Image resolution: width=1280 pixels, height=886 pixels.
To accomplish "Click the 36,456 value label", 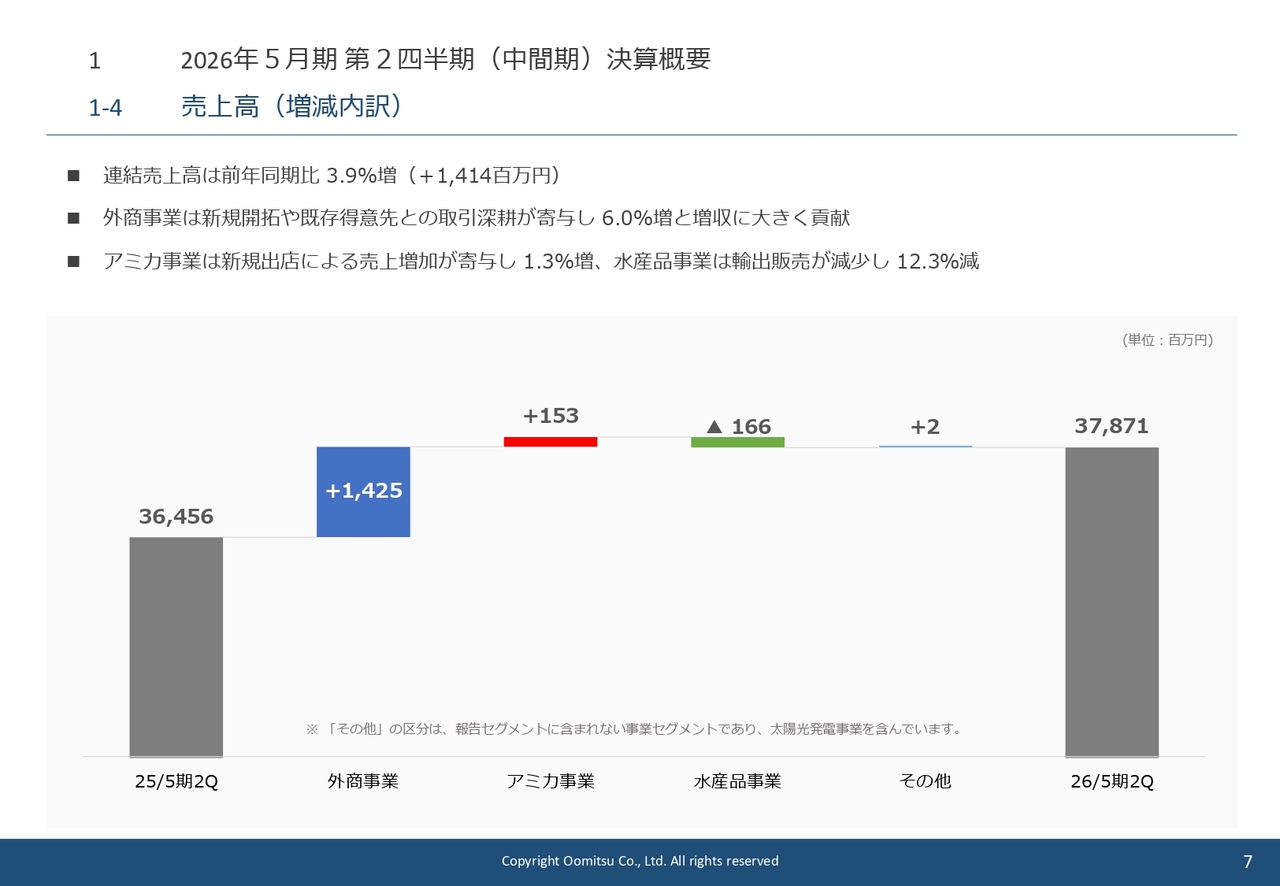I will tap(176, 516).
